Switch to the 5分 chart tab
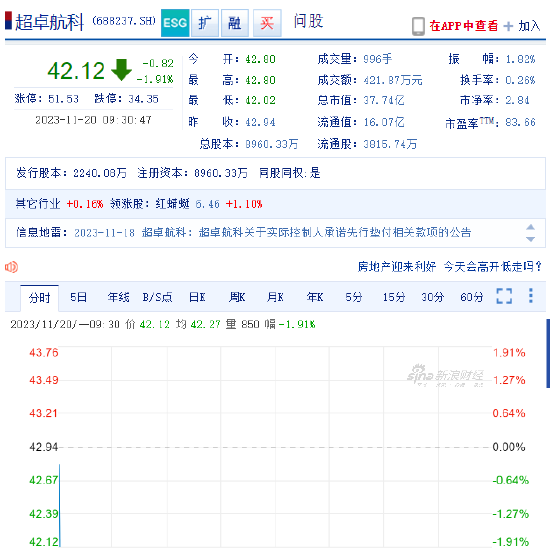The height and width of the screenshot is (550, 550). point(354,297)
